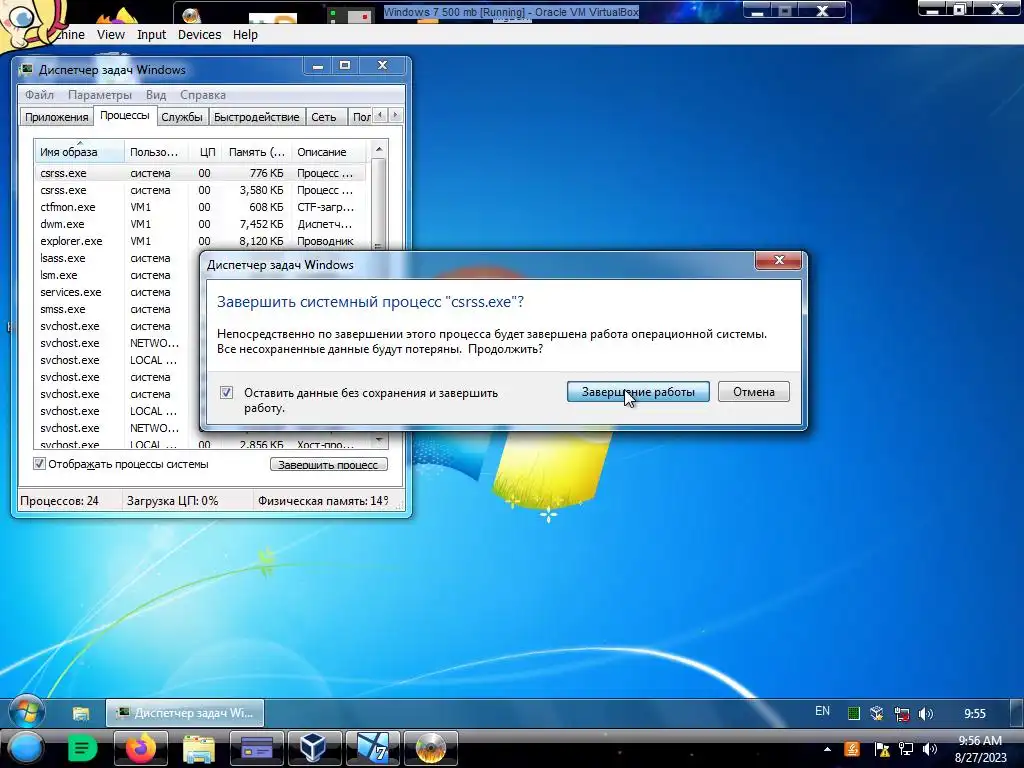Open VirtualBox Manager from host taskbar
Viewport: 1024px width, 768px height.
click(x=314, y=748)
